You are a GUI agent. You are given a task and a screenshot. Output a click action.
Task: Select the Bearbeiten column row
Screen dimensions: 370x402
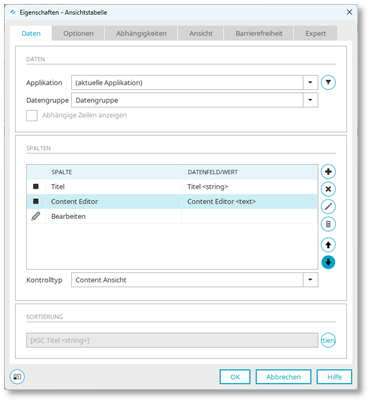[x=172, y=216]
